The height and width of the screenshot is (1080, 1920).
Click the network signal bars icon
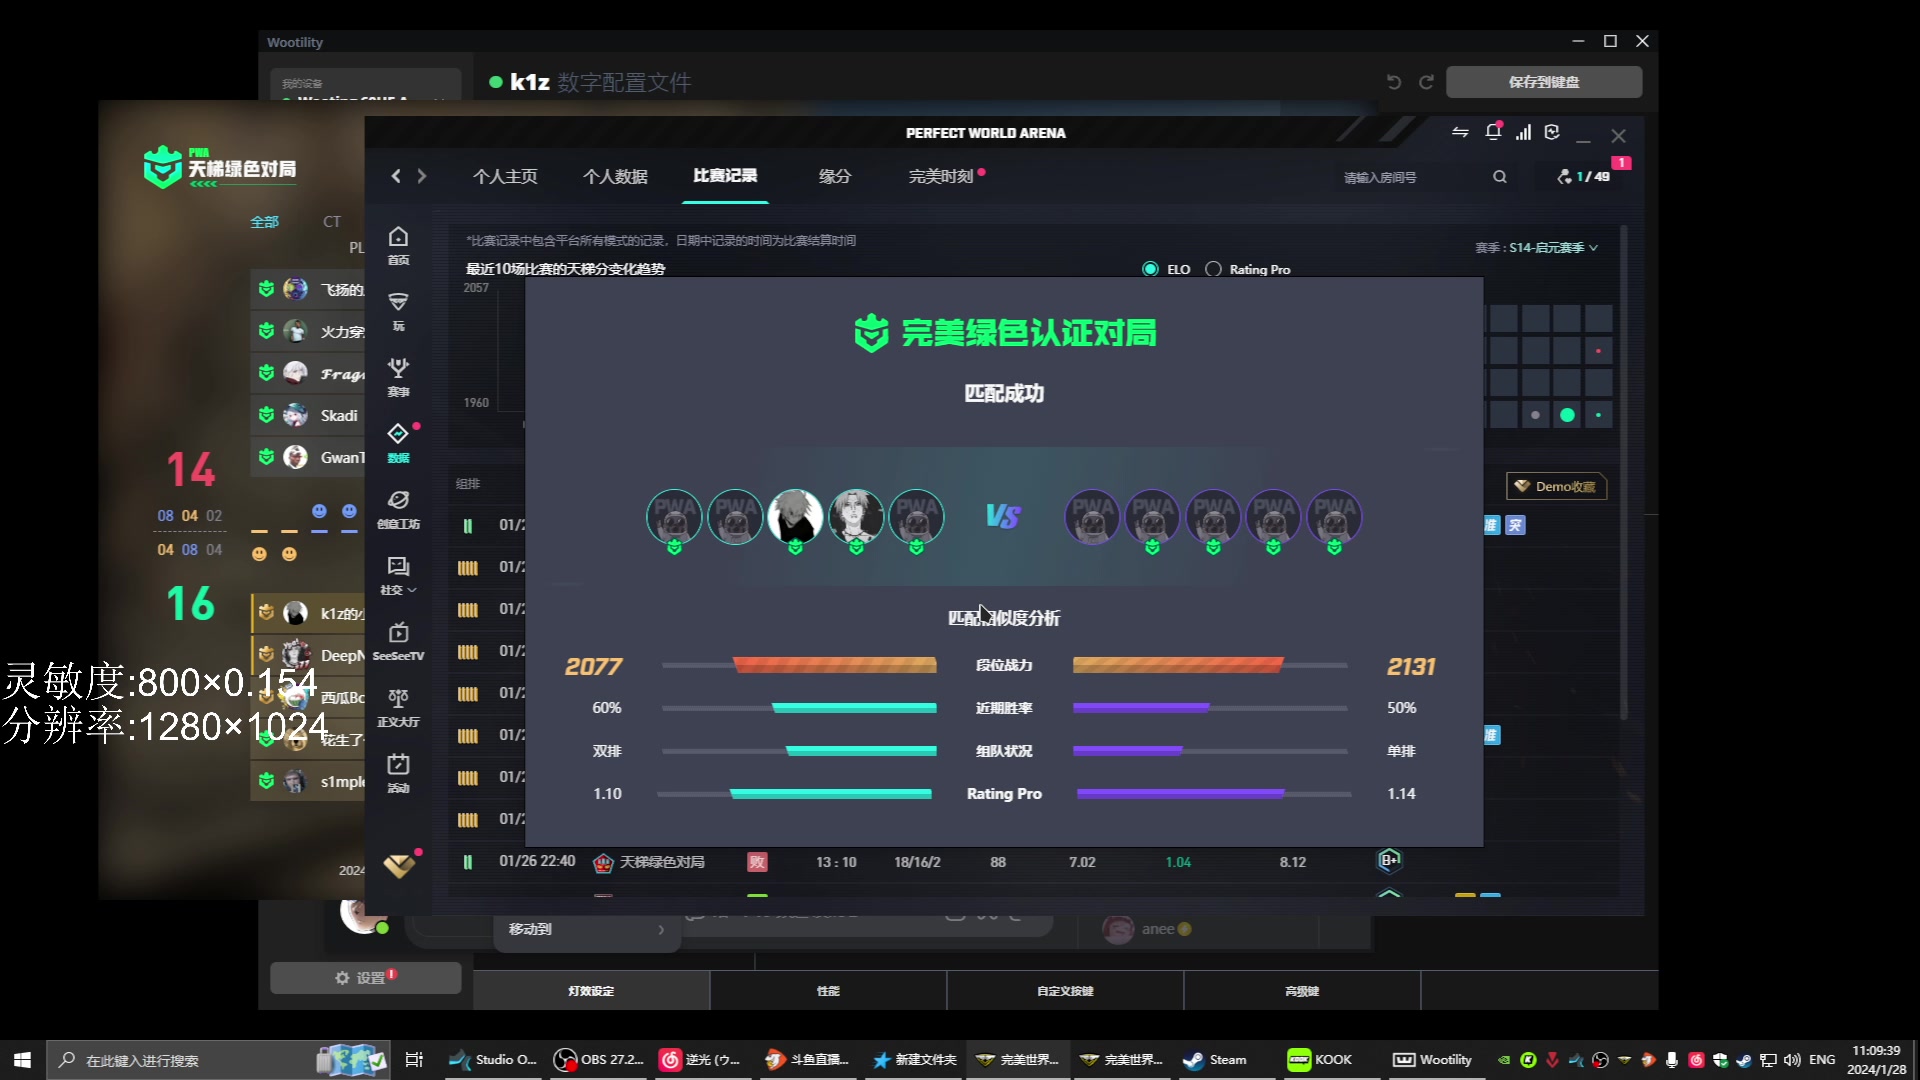tap(1523, 132)
